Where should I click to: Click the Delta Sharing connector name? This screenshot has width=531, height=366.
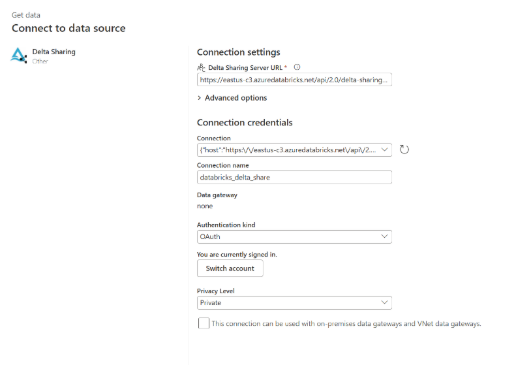pos(54,52)
